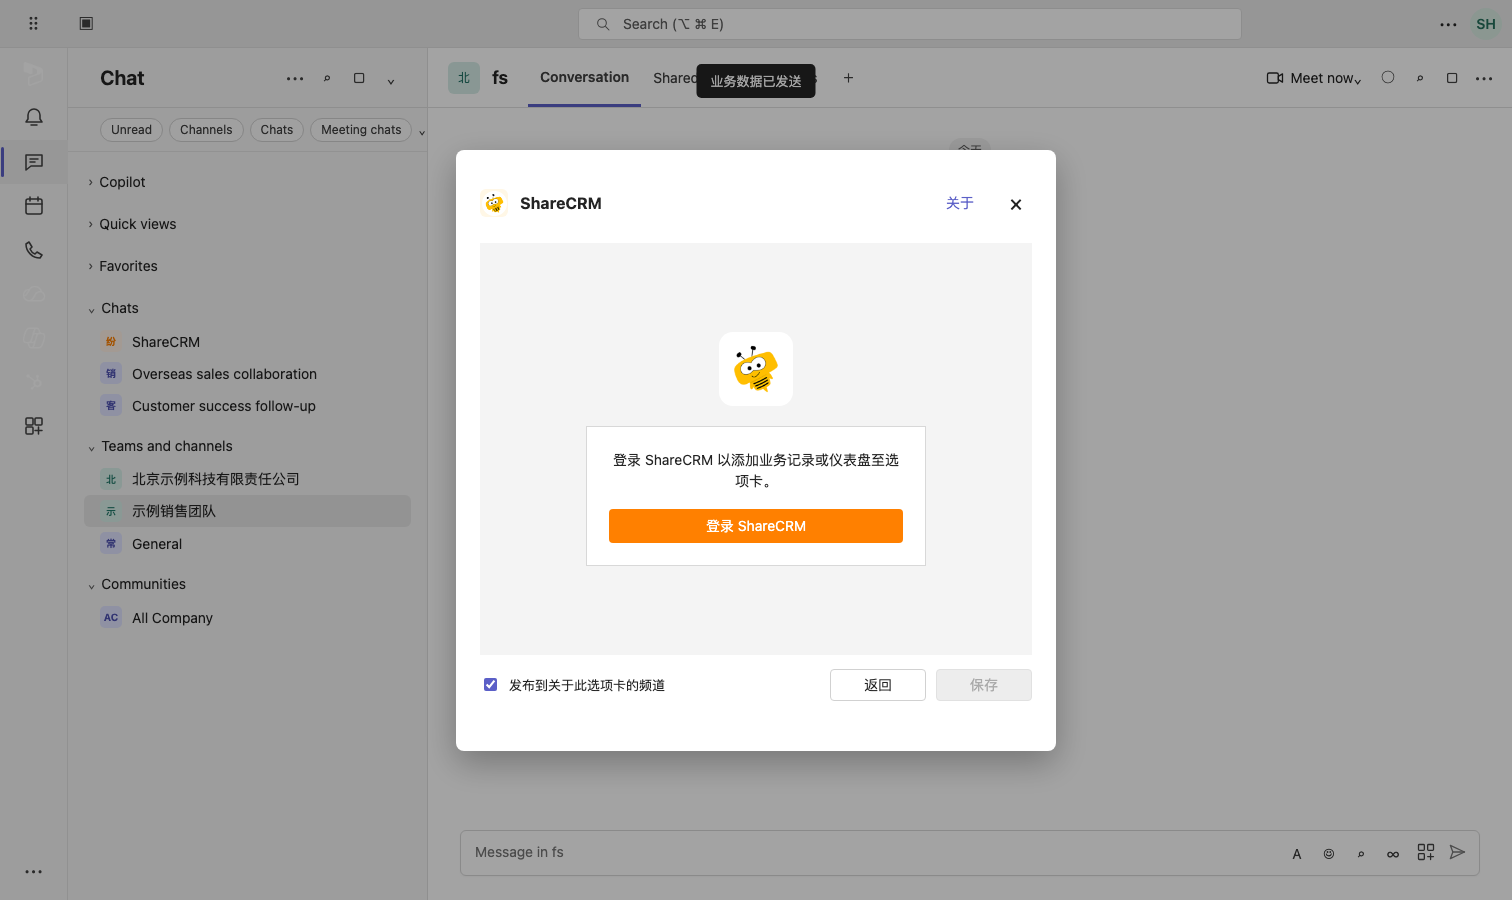
Task: Open emoji picker in compose box
Action: 1329,854
